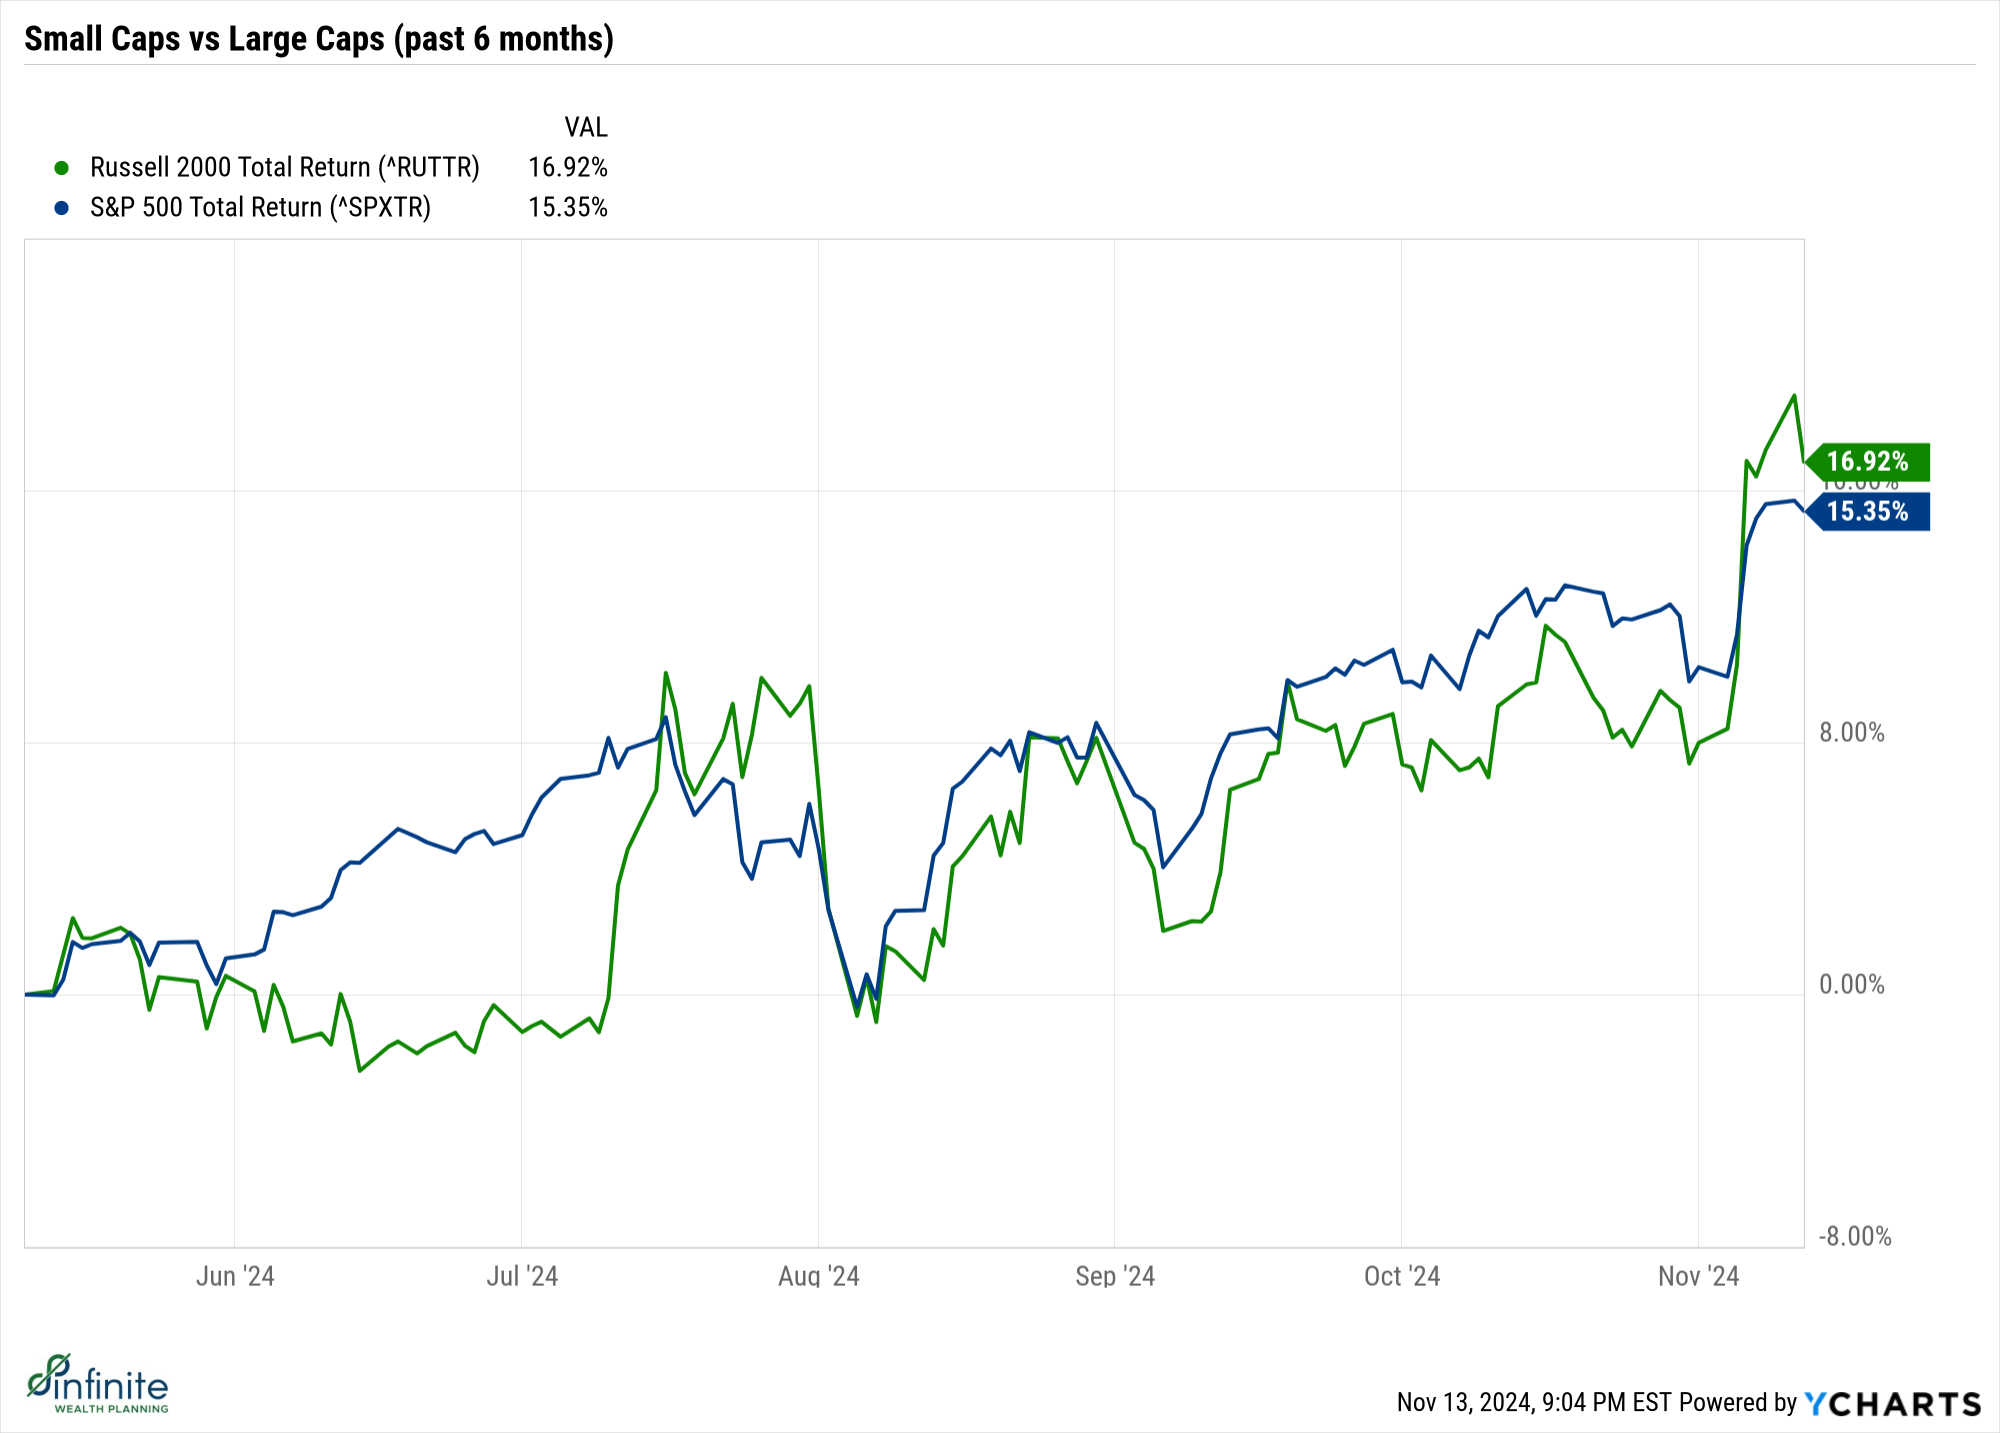This screenshot has height=1433, width=2000.
Task: Click the S&P 500 Total Return legend label
Action: [x=260, y=208]
